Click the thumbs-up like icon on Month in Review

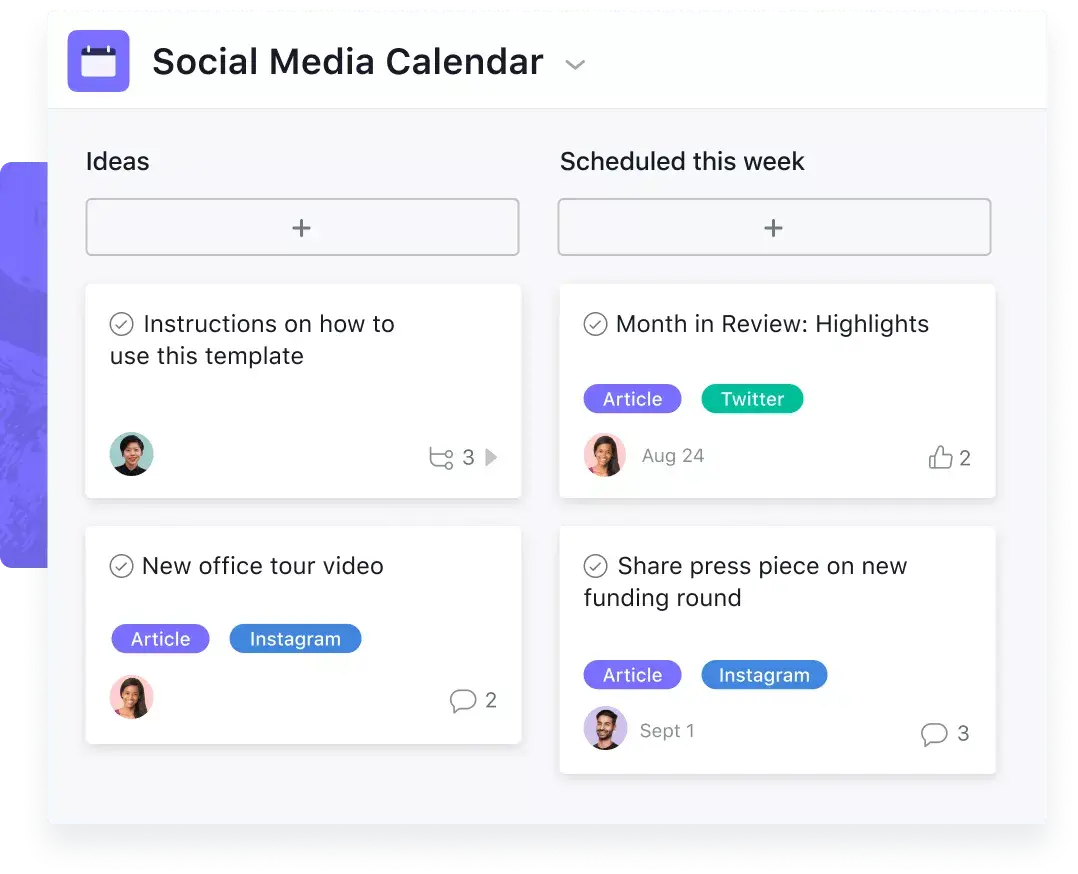[940, 458]
